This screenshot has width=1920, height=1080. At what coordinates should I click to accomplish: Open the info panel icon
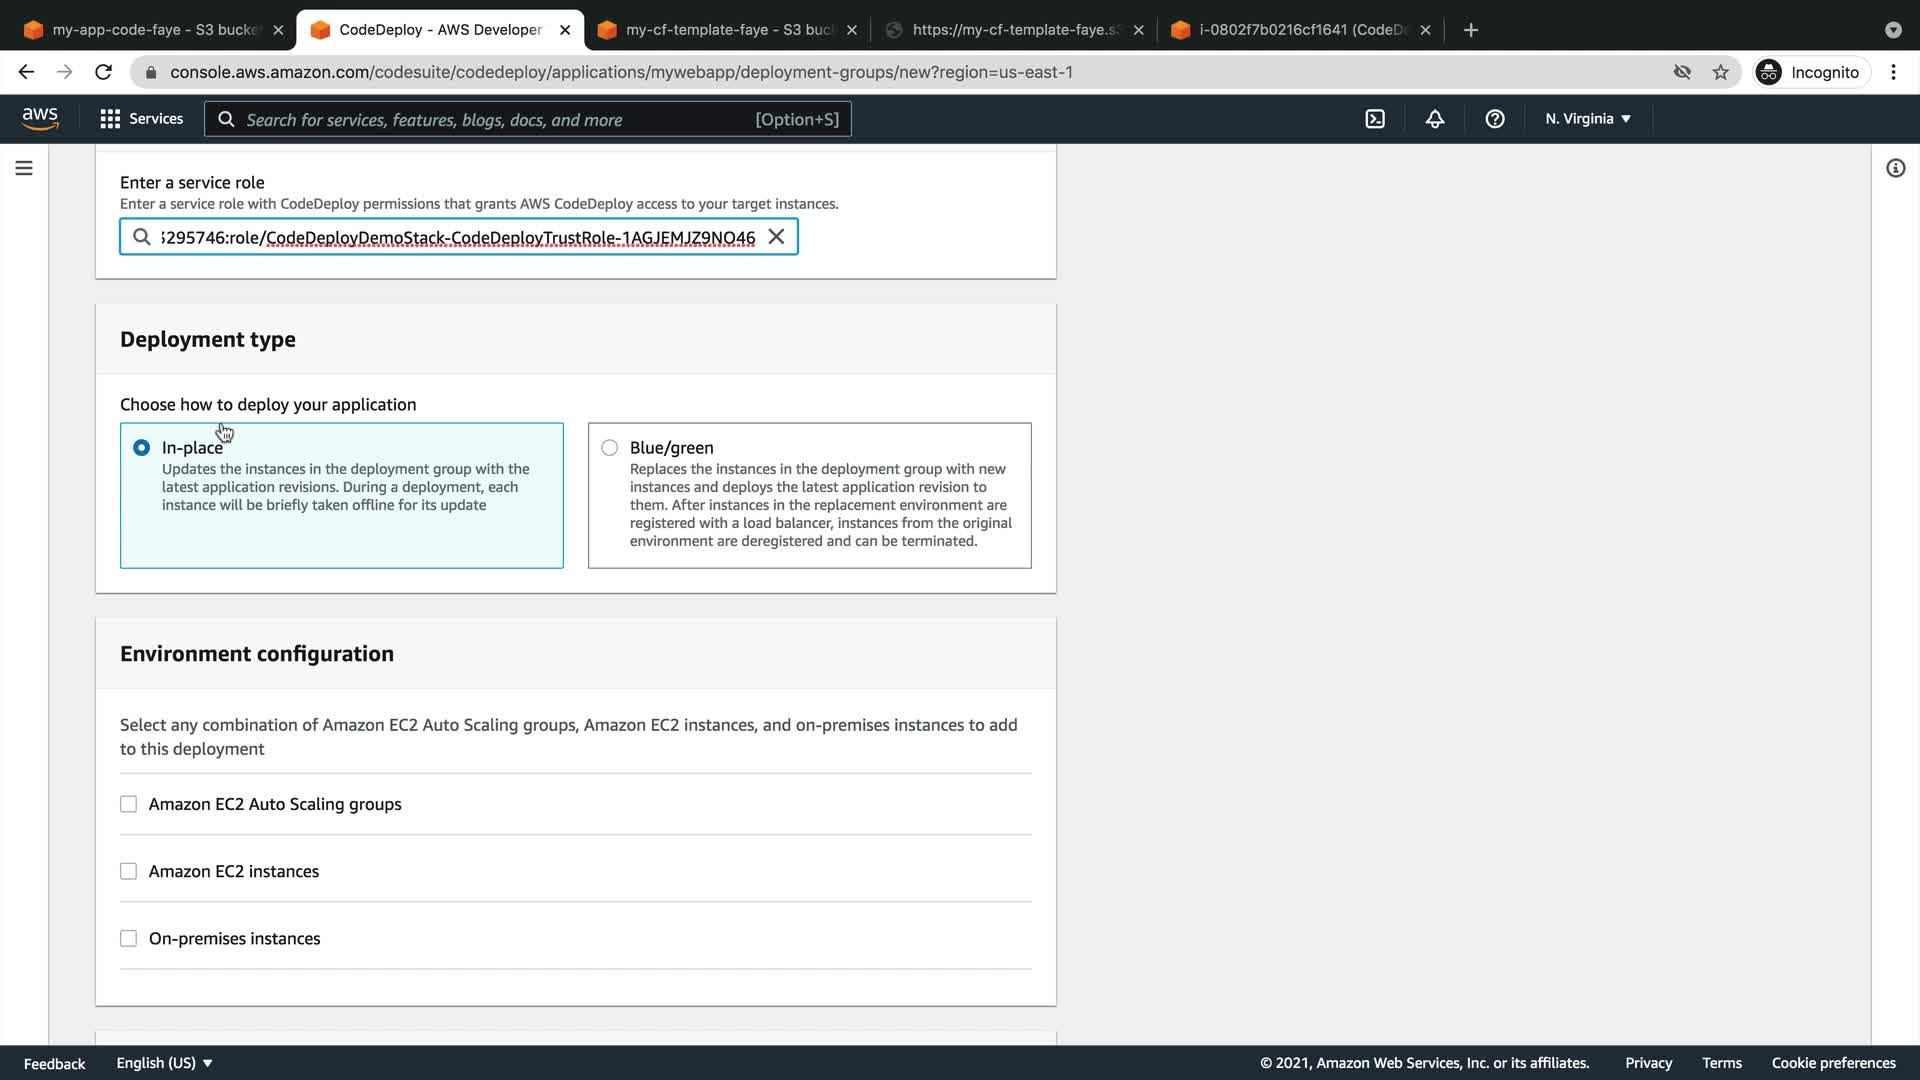click(x=1895, y=168)
